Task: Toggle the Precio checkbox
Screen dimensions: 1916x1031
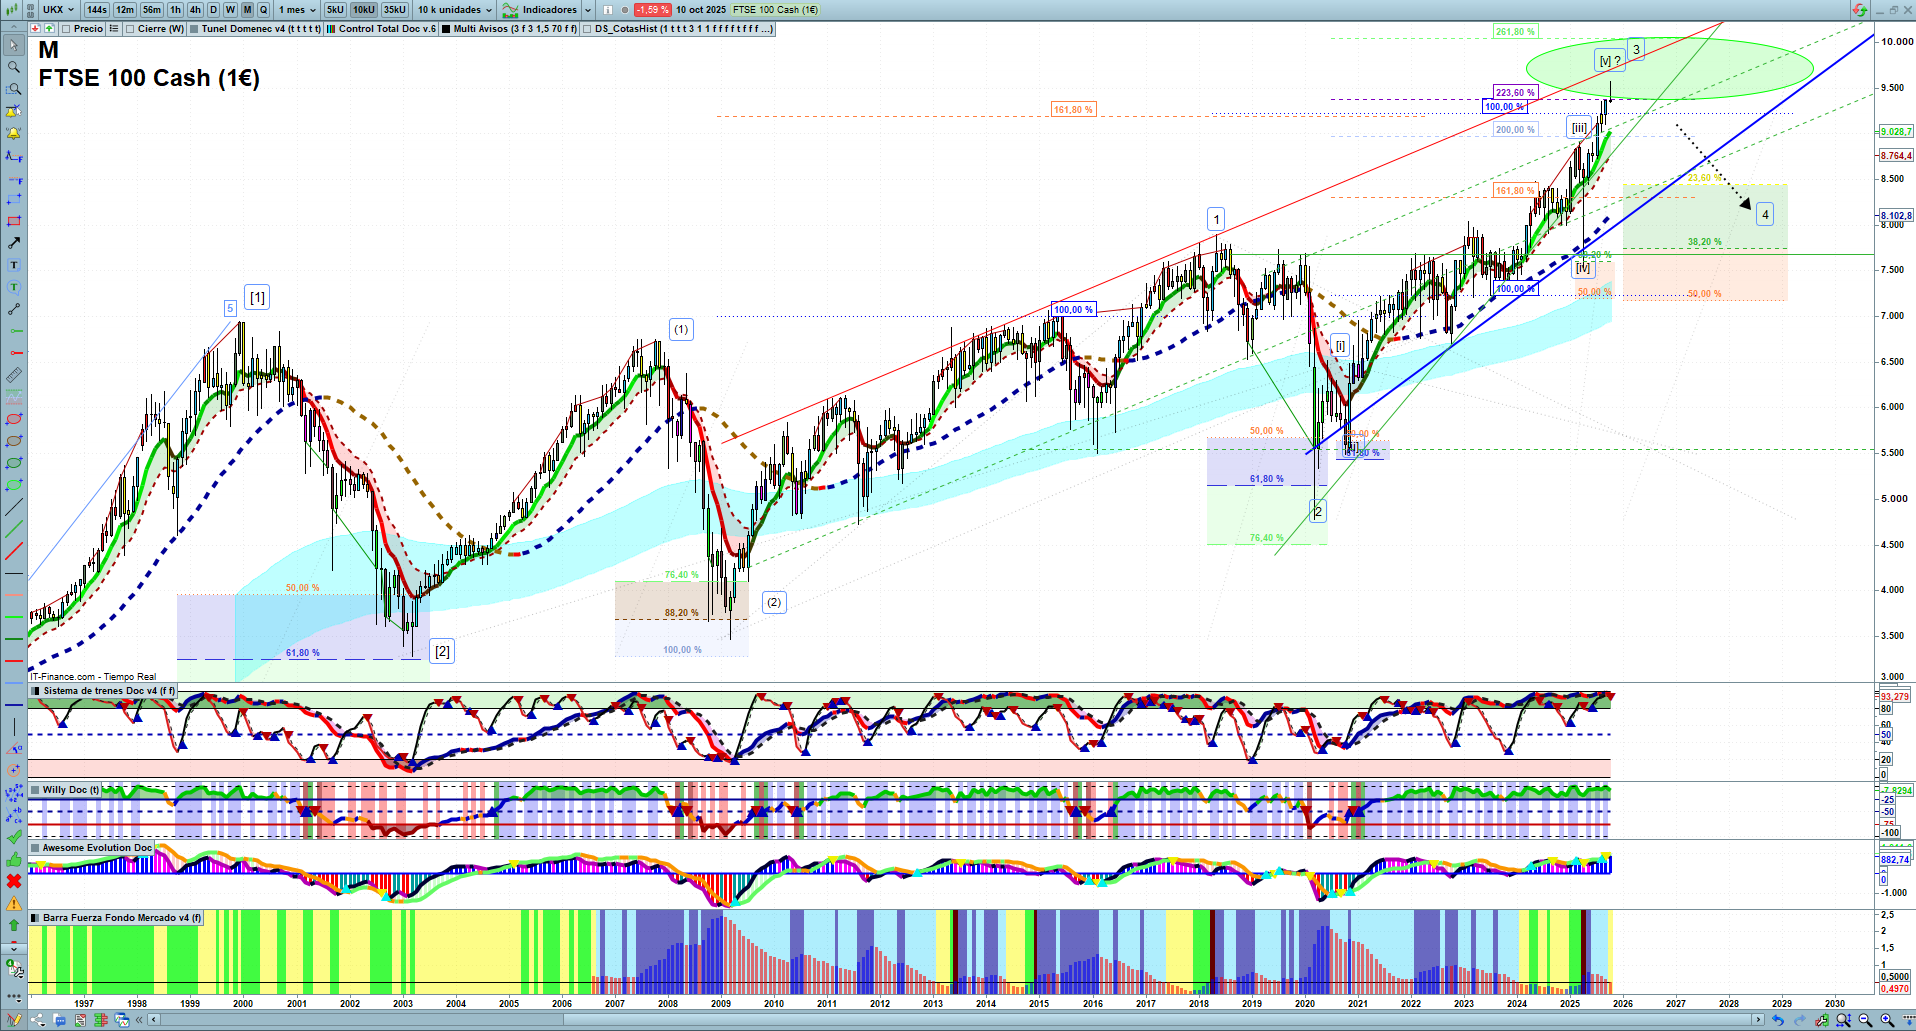Action: 68,29
